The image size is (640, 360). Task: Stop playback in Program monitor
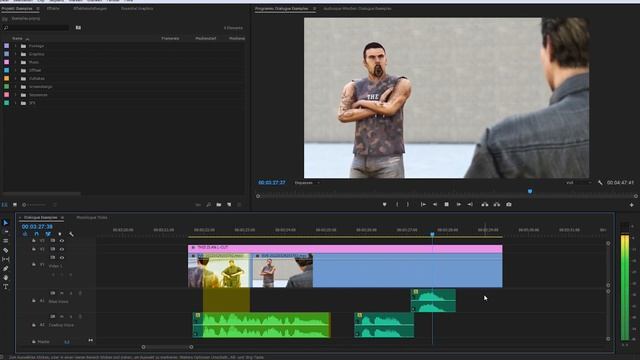(447, 204)
